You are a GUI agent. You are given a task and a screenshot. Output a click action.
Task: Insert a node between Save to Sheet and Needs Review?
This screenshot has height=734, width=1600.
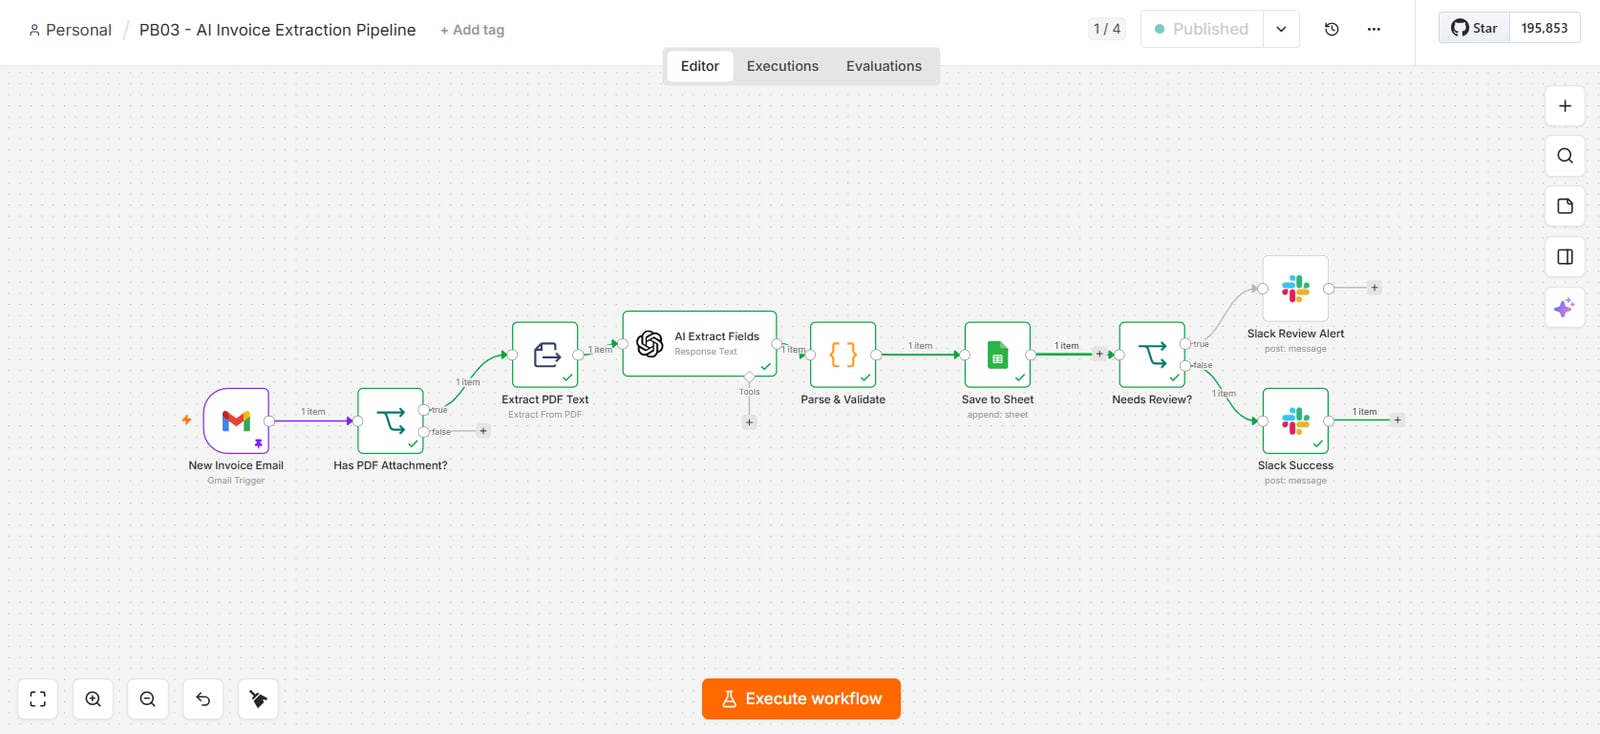pos(1099,354)
